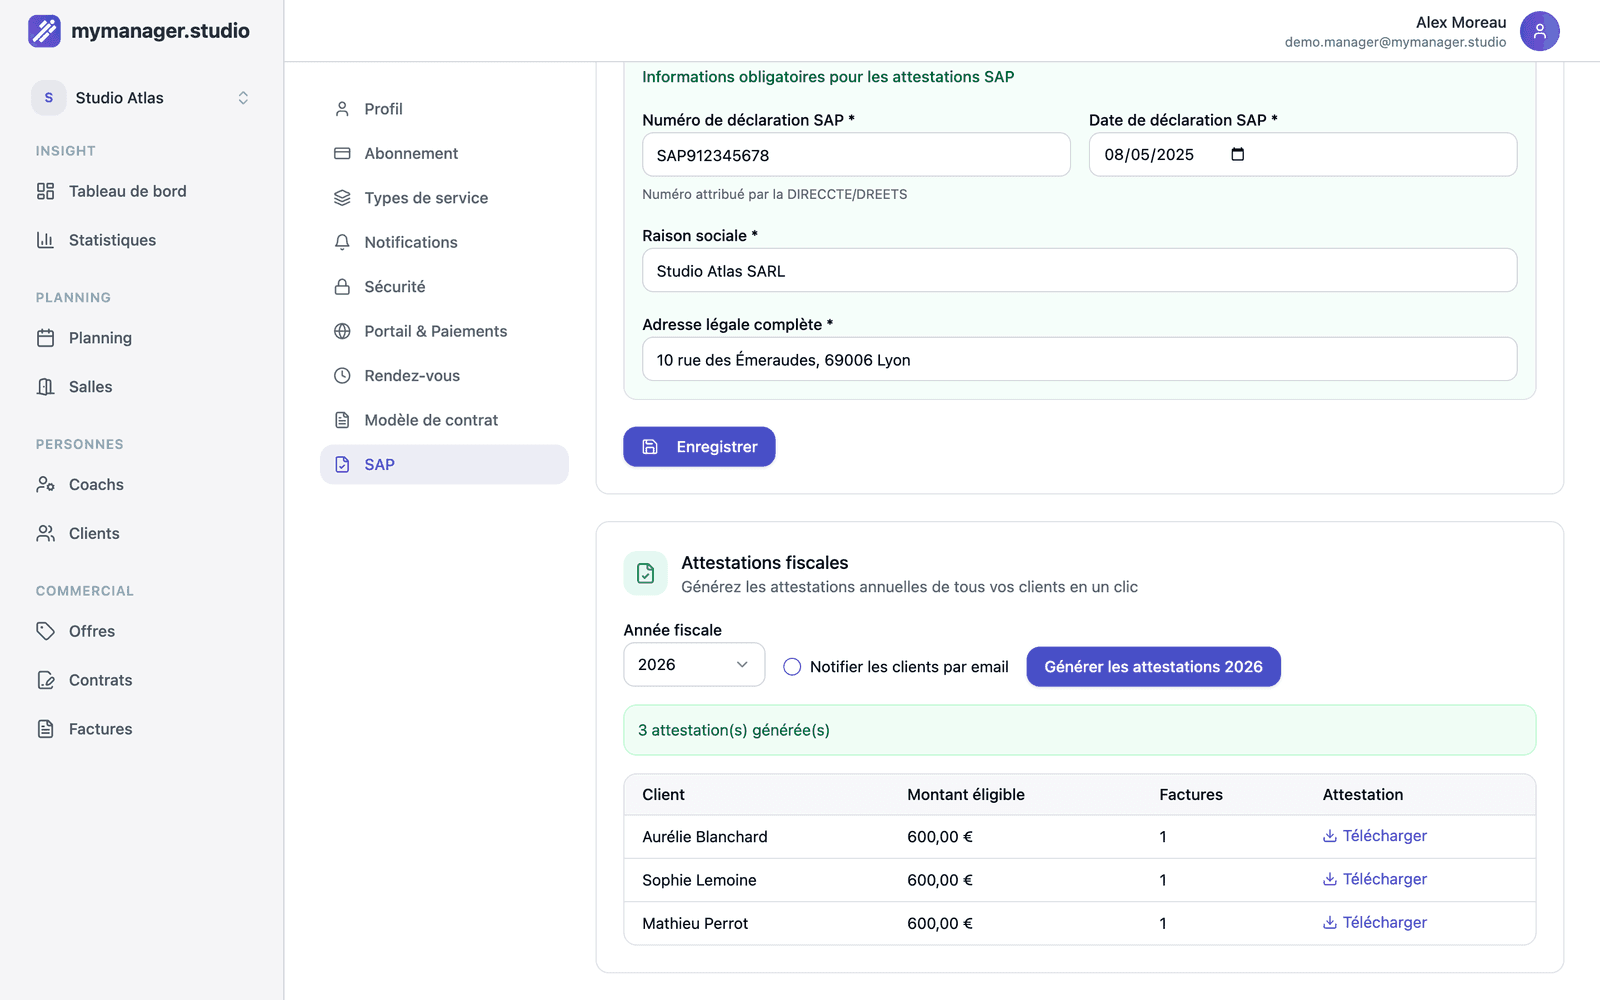The image size is (1600, 1000).
Task: Click the Mathieu Perrot client cell
Action: click(695, 924)
